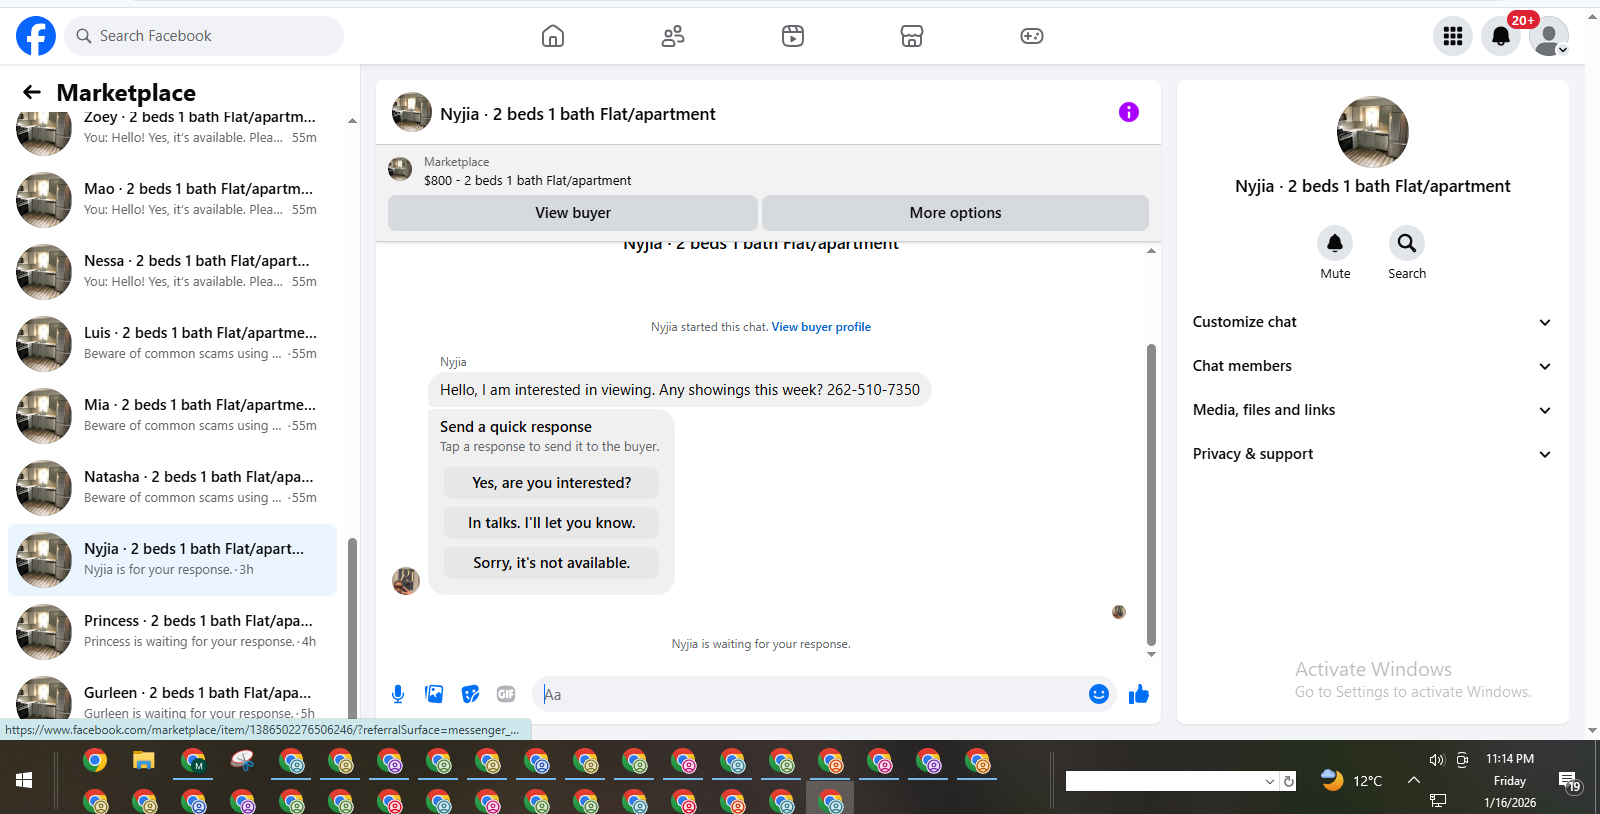Open the Gaming controller icon
The width and height of the screenshot is (1600, 814).
1032,37
